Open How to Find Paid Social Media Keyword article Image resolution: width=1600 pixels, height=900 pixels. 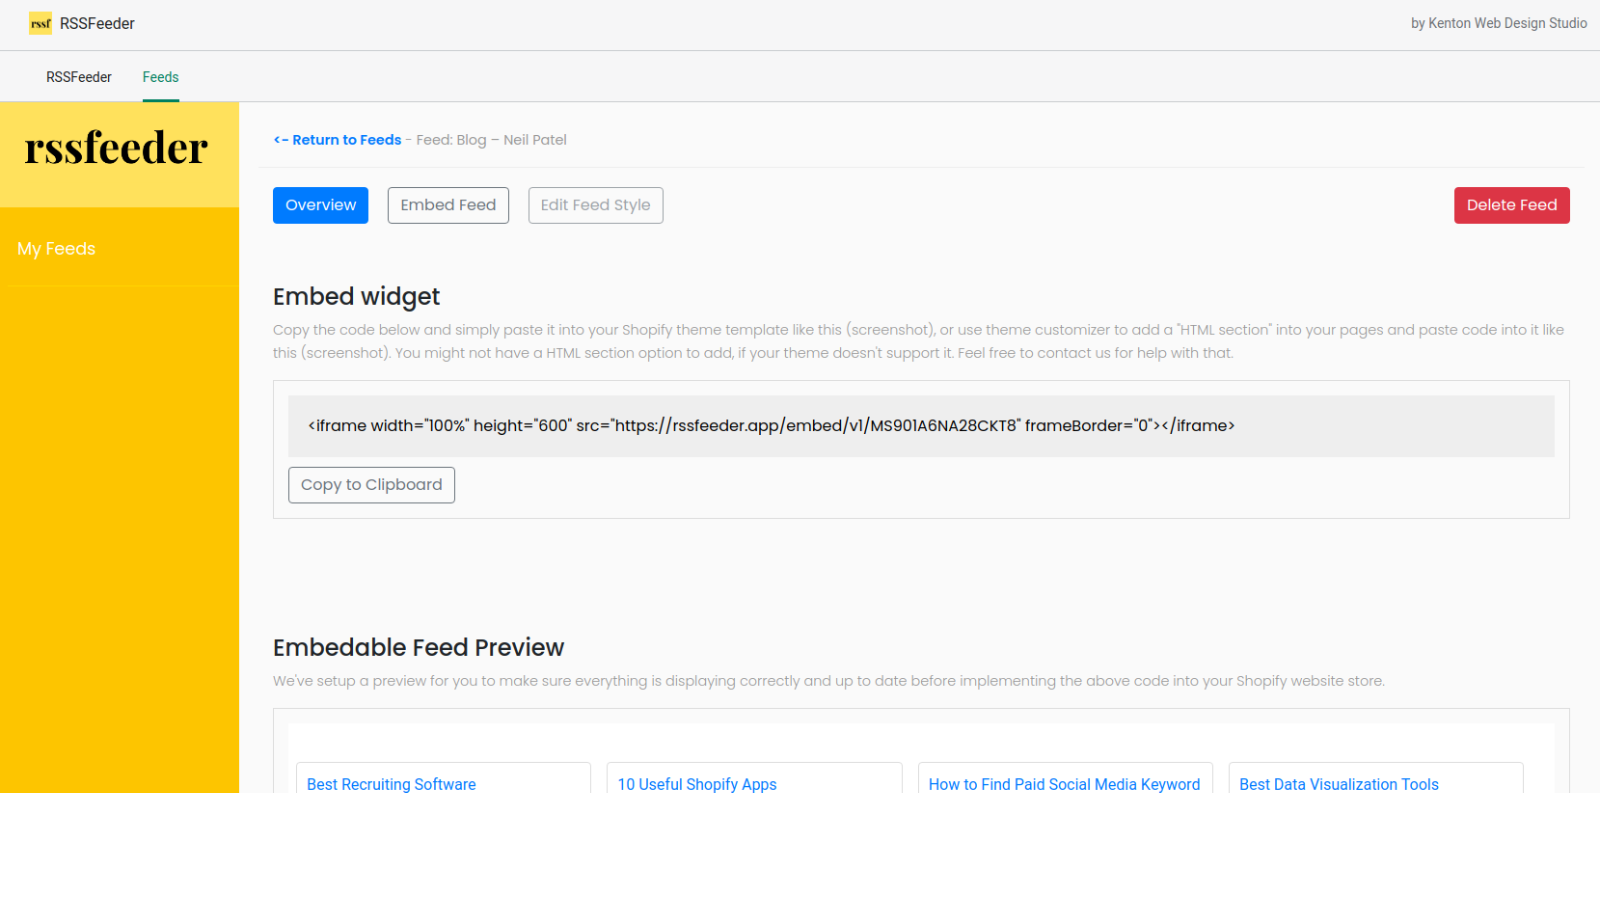[1064, 785]
